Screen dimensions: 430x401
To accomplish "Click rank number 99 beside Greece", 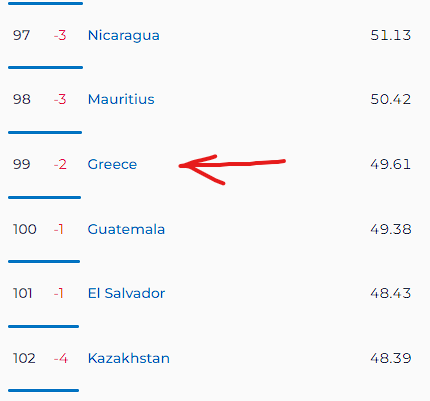I will (22, 164).
